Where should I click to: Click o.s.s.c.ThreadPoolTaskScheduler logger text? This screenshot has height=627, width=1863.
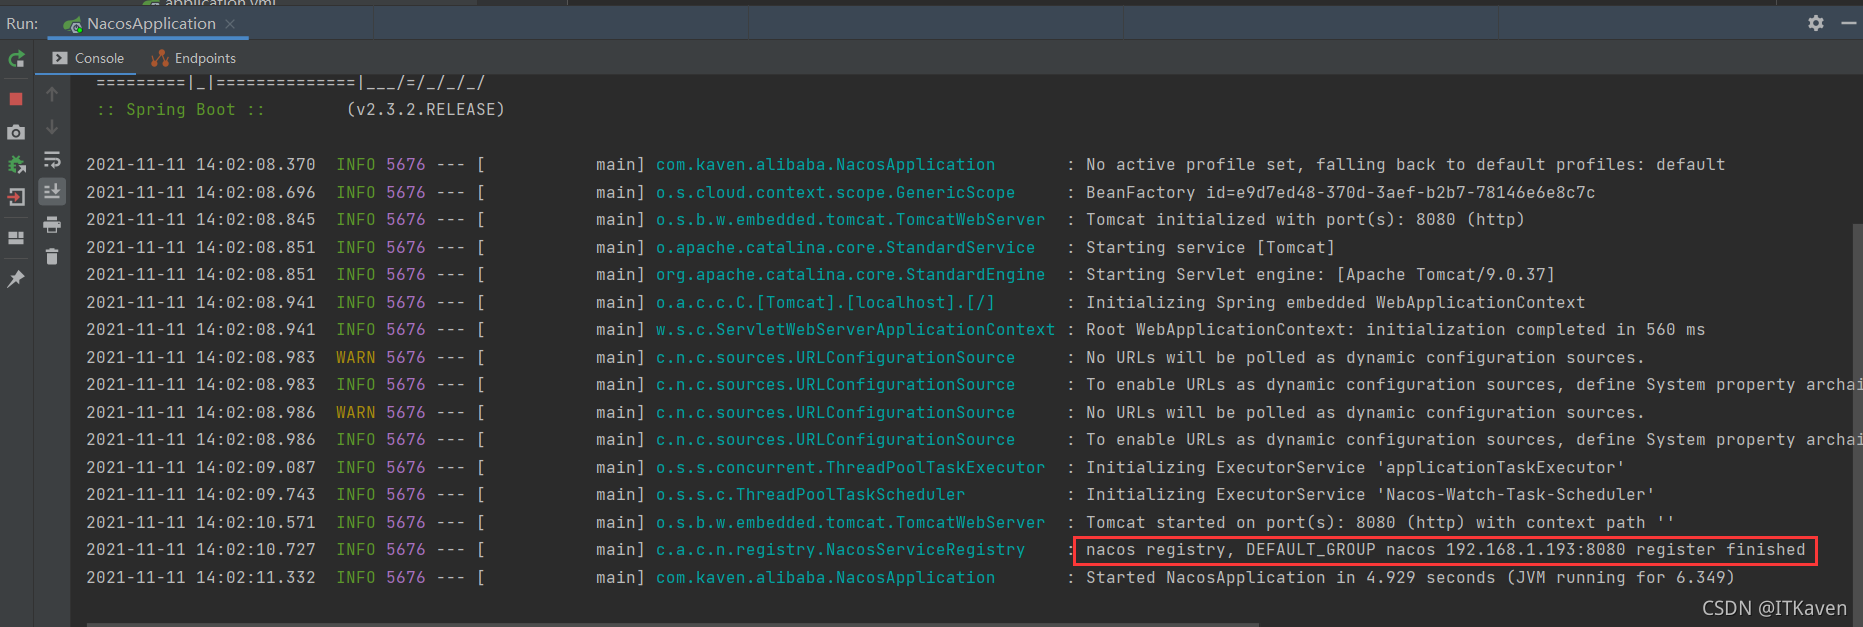point(810,494)
